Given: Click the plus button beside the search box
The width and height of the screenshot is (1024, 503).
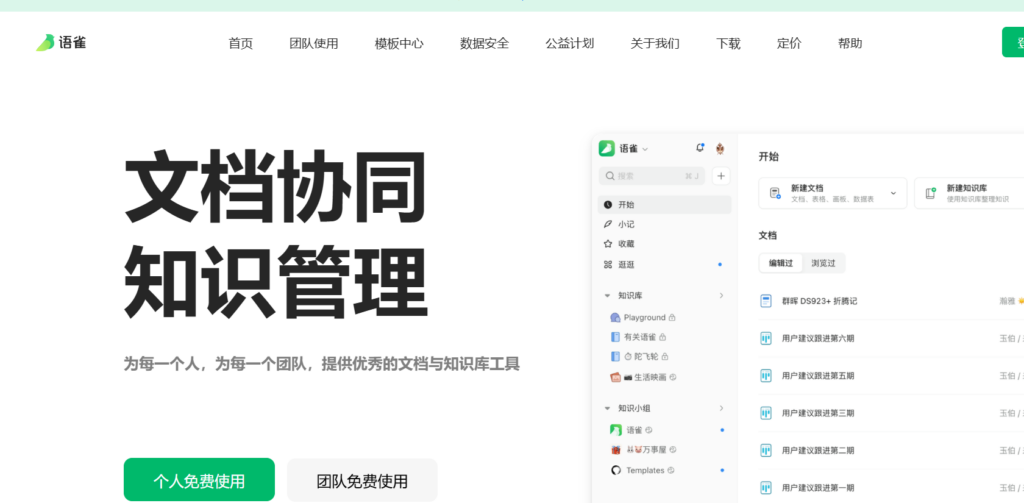Looking at the screenshot, I should pos(721,176).
